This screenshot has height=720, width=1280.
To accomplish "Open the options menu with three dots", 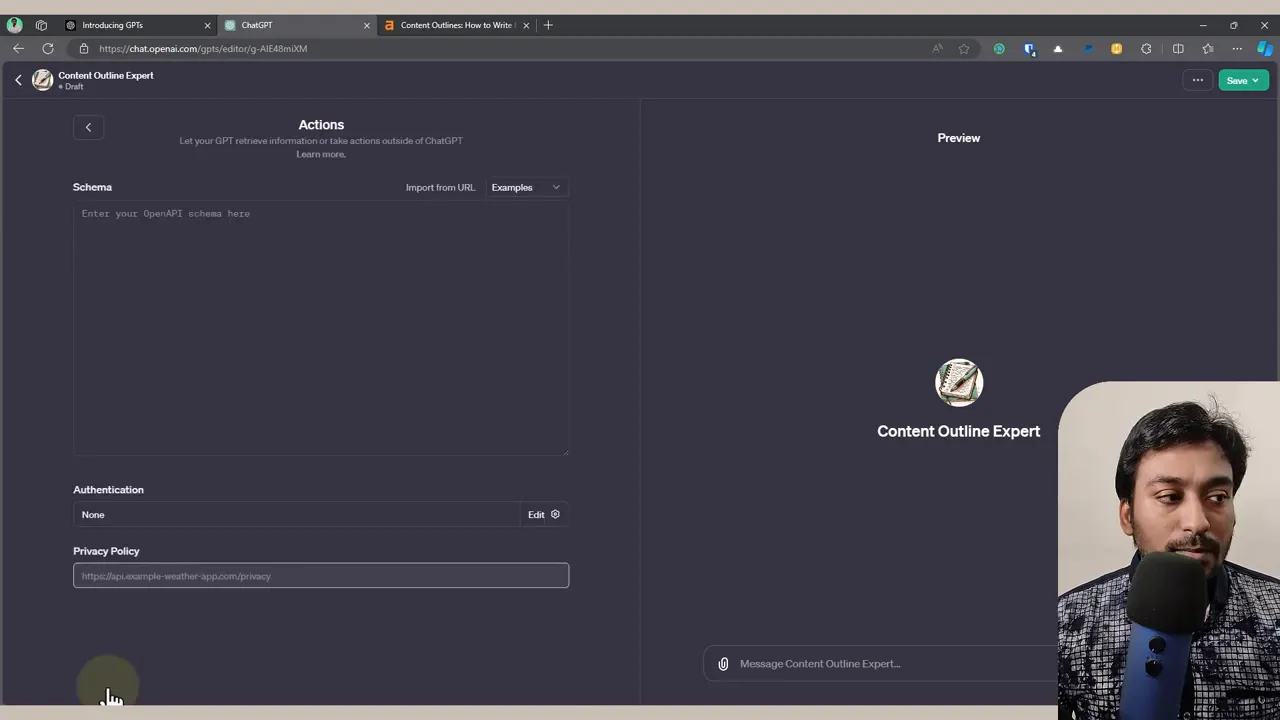I will tap(1198, 80).
